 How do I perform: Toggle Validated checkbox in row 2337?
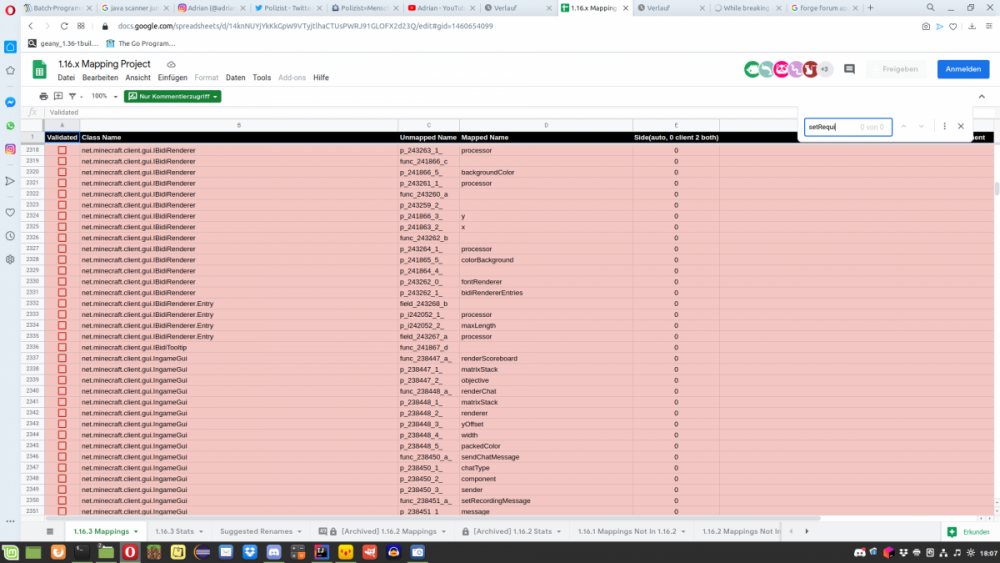click(x=62, y=358)
